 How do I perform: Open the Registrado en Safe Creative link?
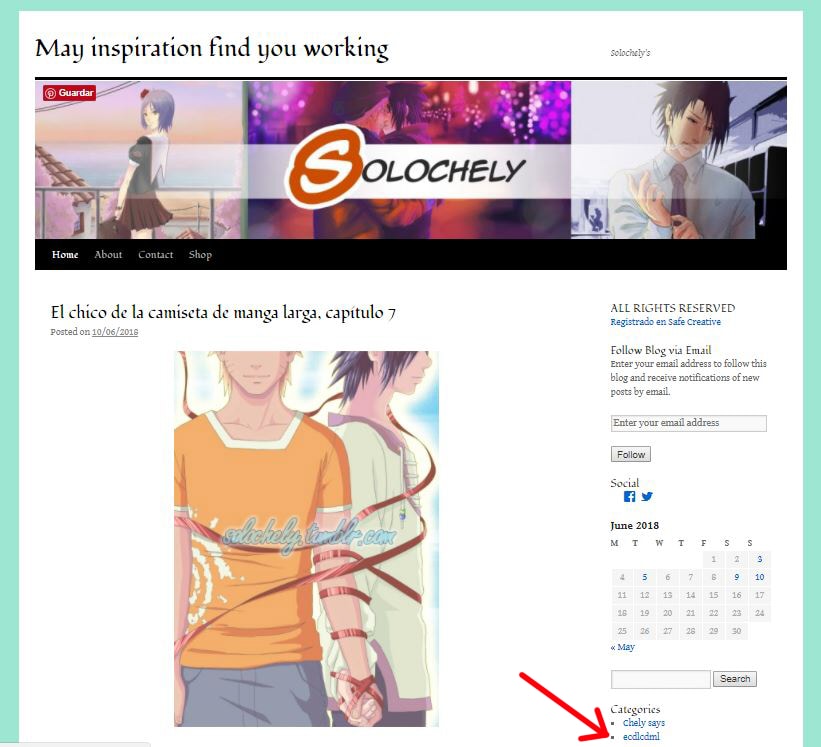(665, 322)
